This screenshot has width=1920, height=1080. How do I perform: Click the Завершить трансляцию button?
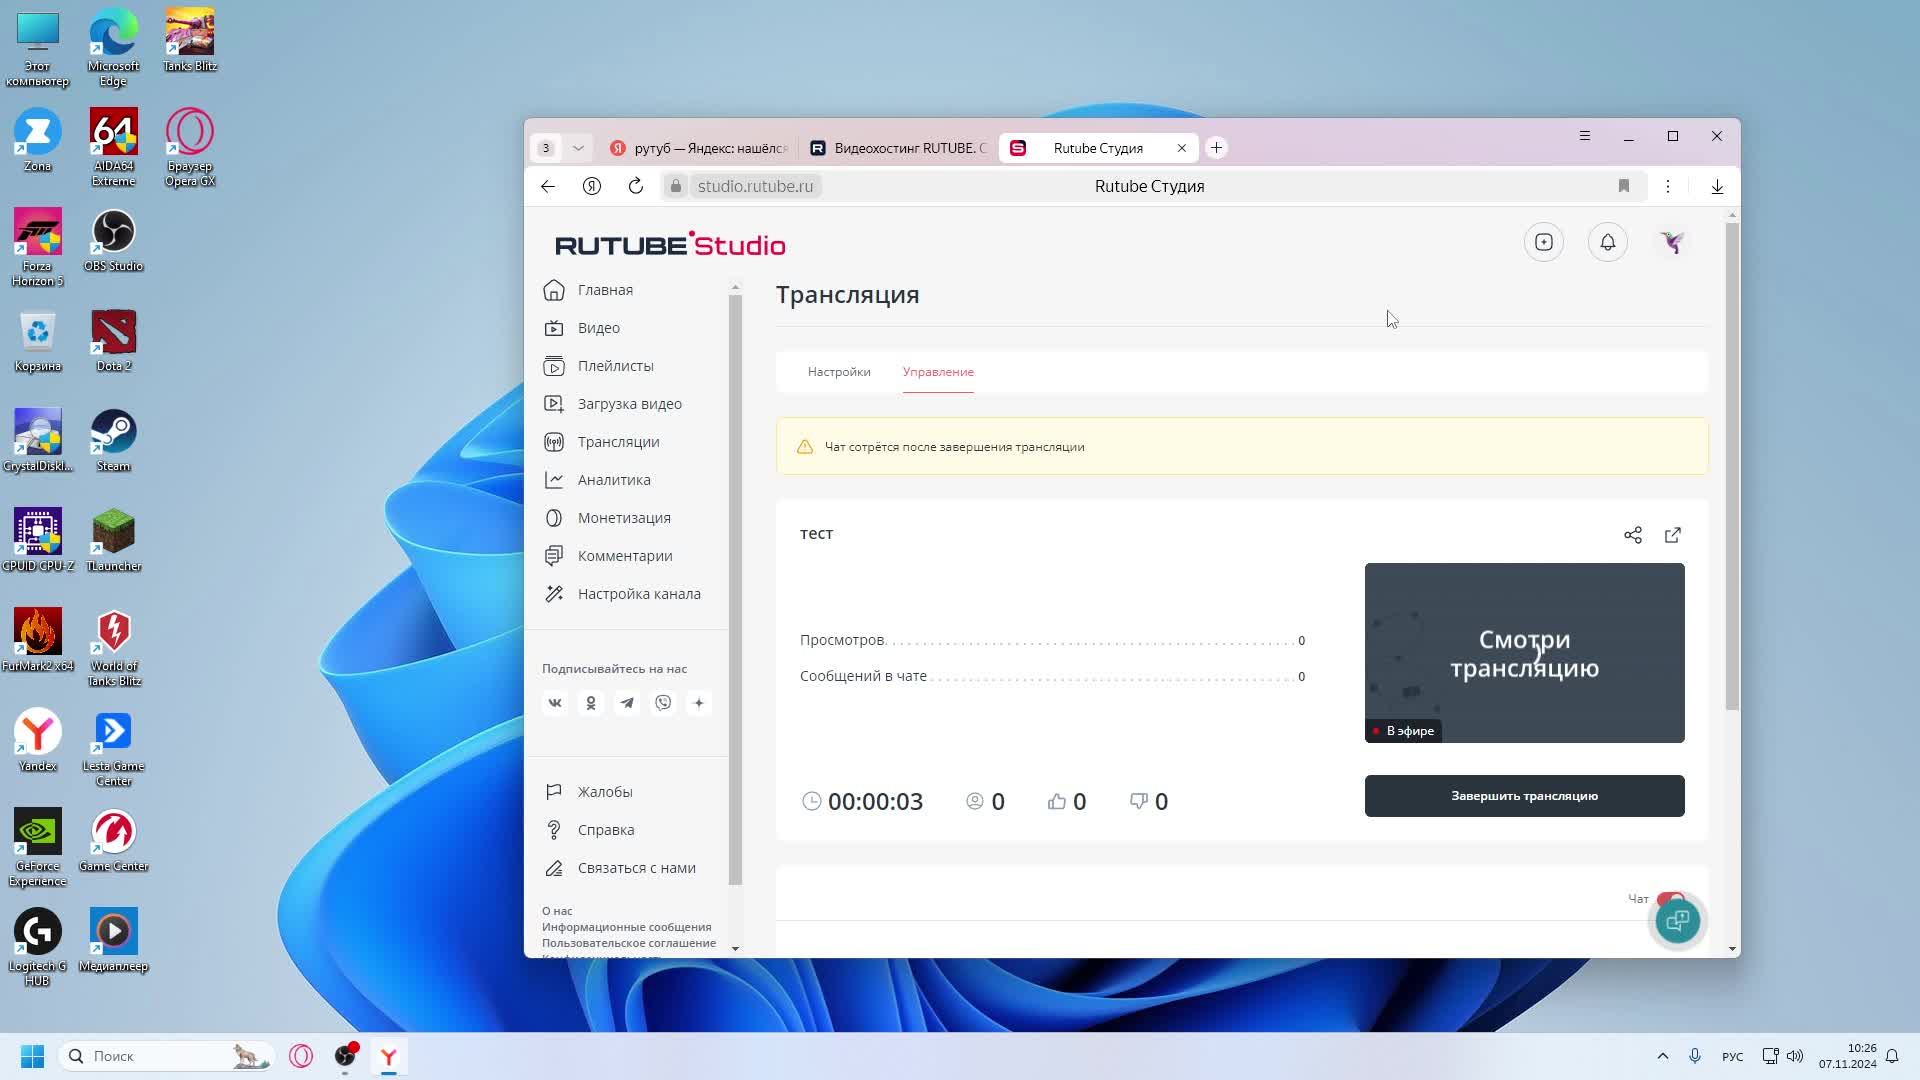(1524, 796)
